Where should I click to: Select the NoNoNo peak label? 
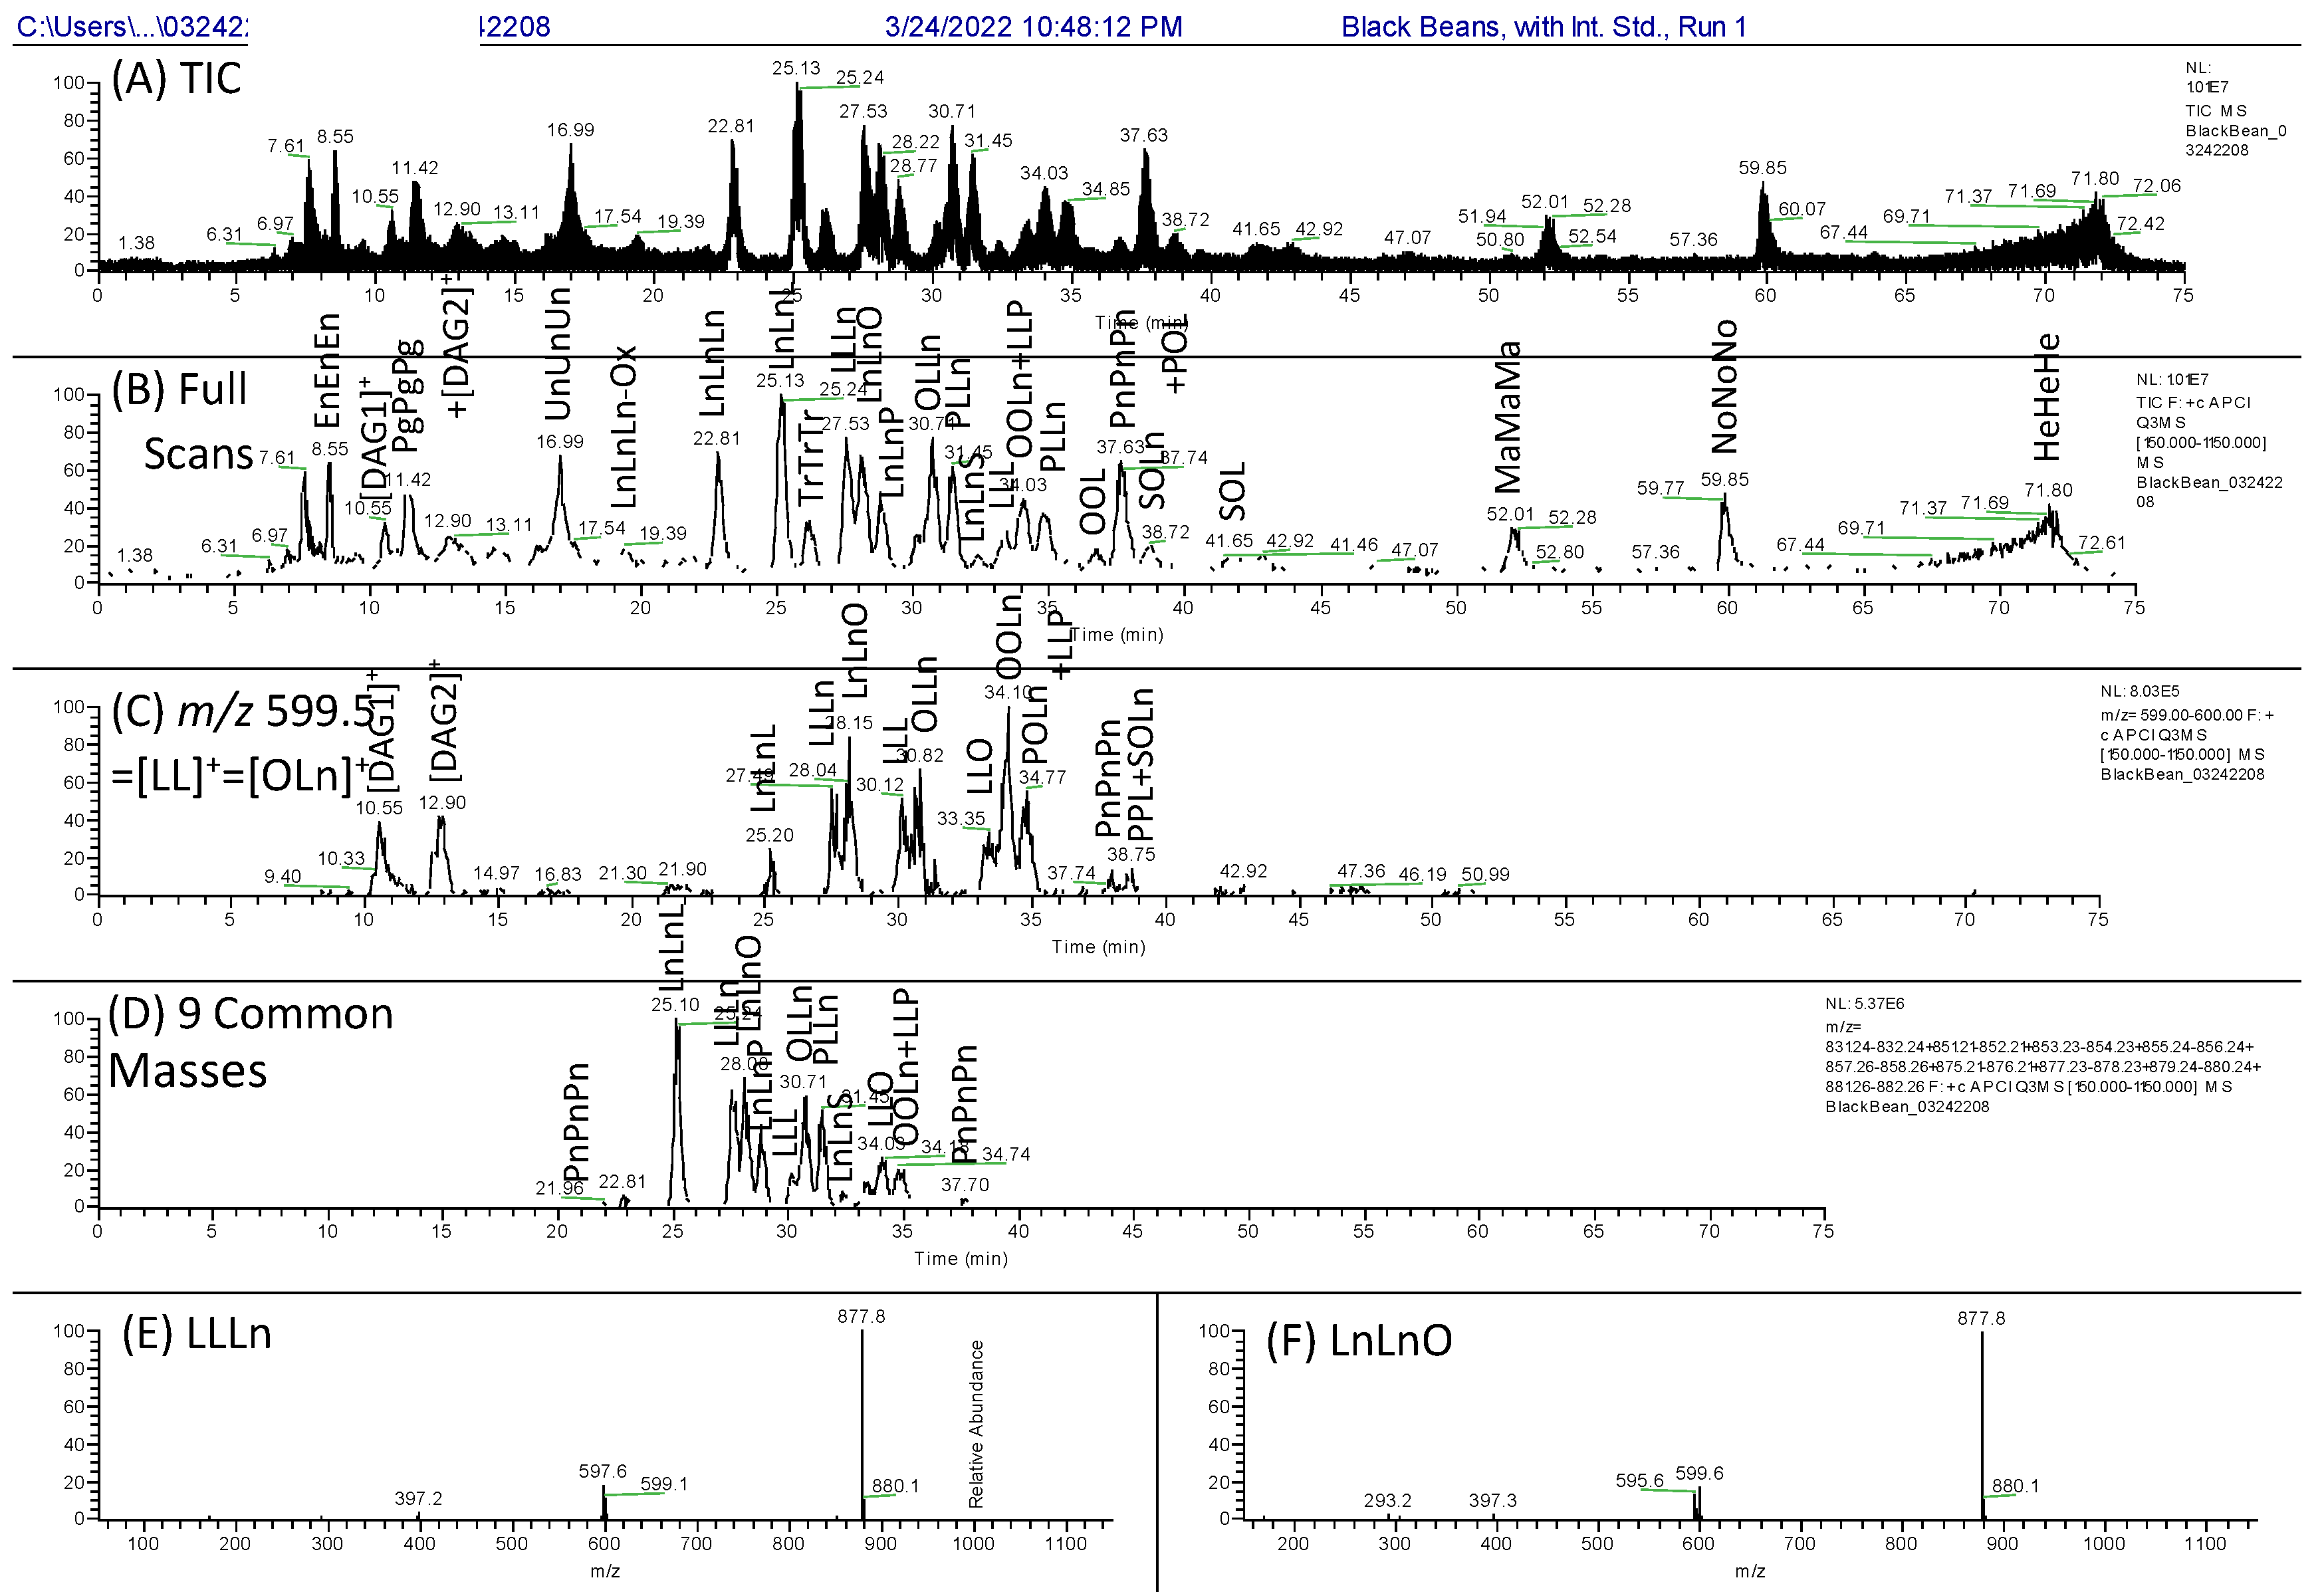[x=1724, y=386]
